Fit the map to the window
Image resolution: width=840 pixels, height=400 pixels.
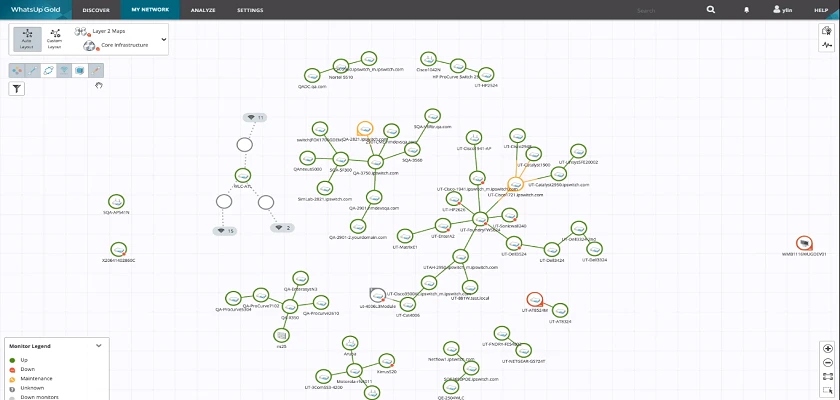coord(828,377)
